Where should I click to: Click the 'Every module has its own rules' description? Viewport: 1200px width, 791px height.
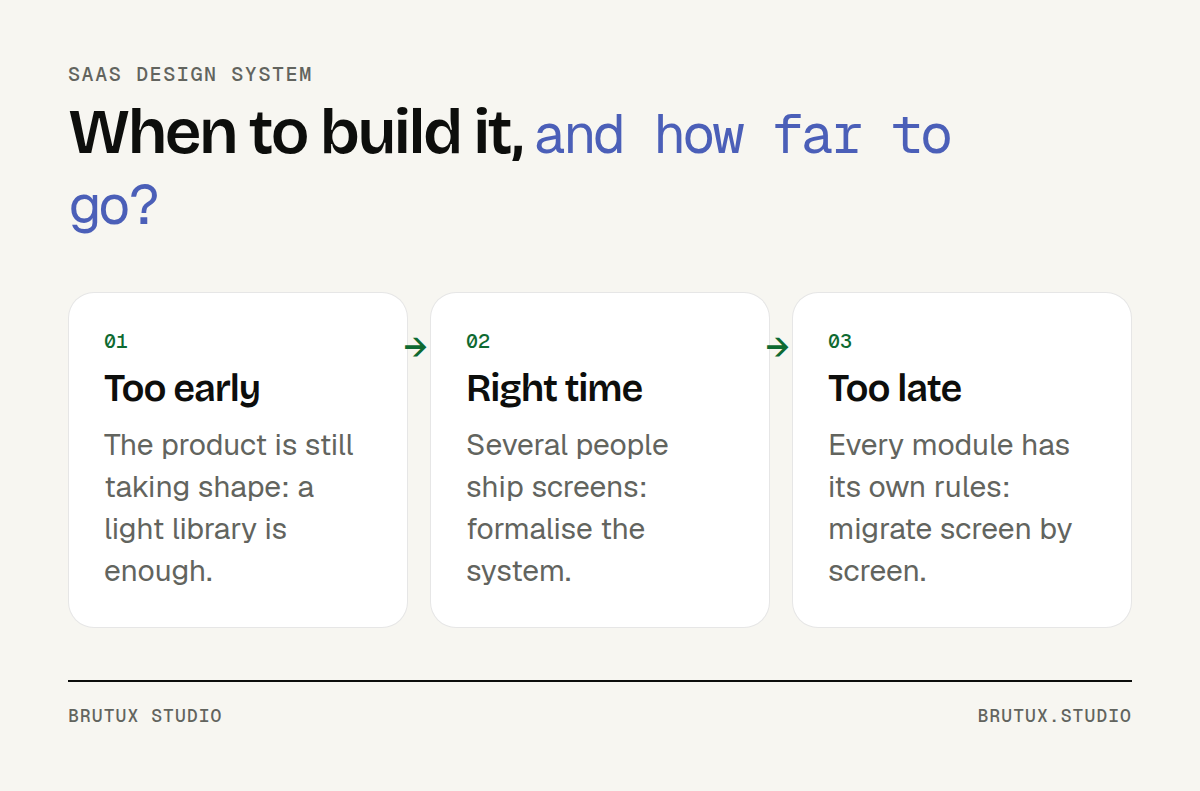pos(950,508)
